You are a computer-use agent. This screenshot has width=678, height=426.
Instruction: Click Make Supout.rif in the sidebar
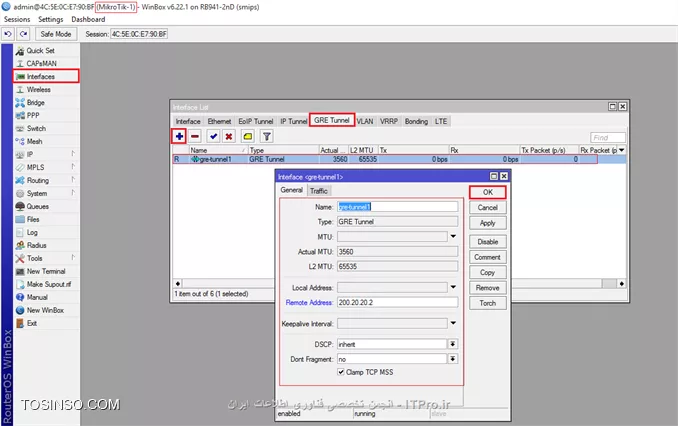(49, 284)
